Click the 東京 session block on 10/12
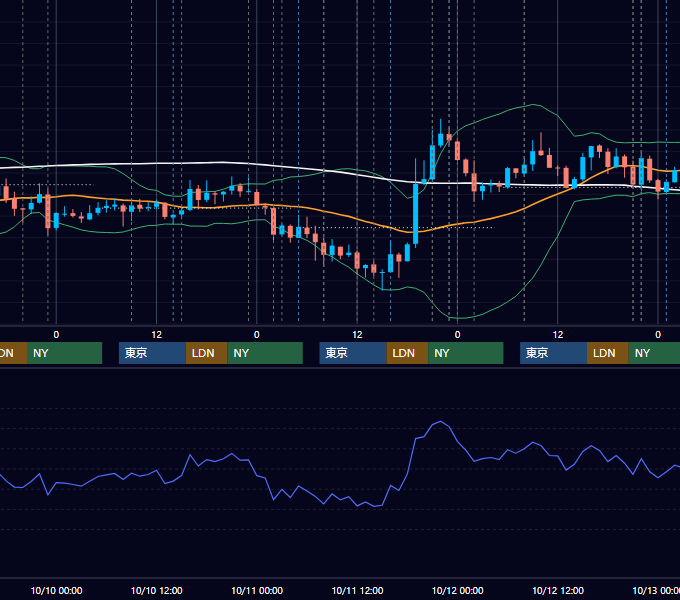Image resolution: width=680 pixels, height=600 pixels. click(x=553, y=353)
